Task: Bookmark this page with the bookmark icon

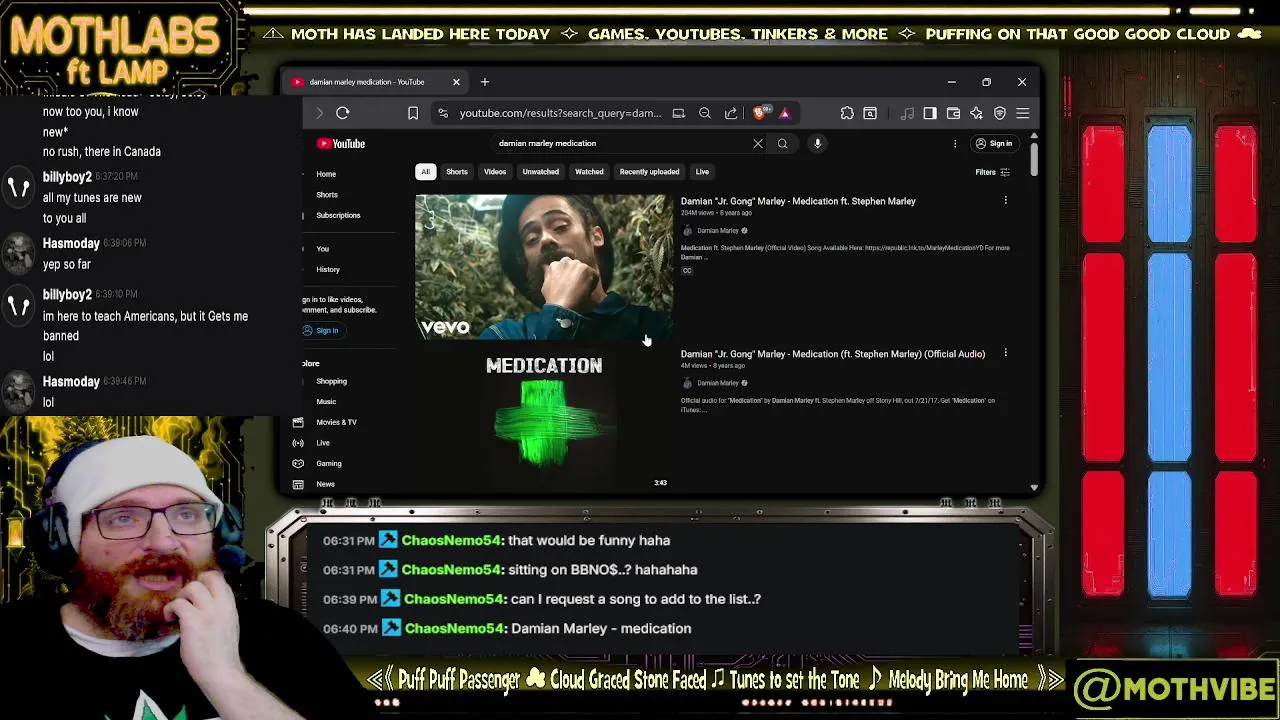Action: click(413, 113)
